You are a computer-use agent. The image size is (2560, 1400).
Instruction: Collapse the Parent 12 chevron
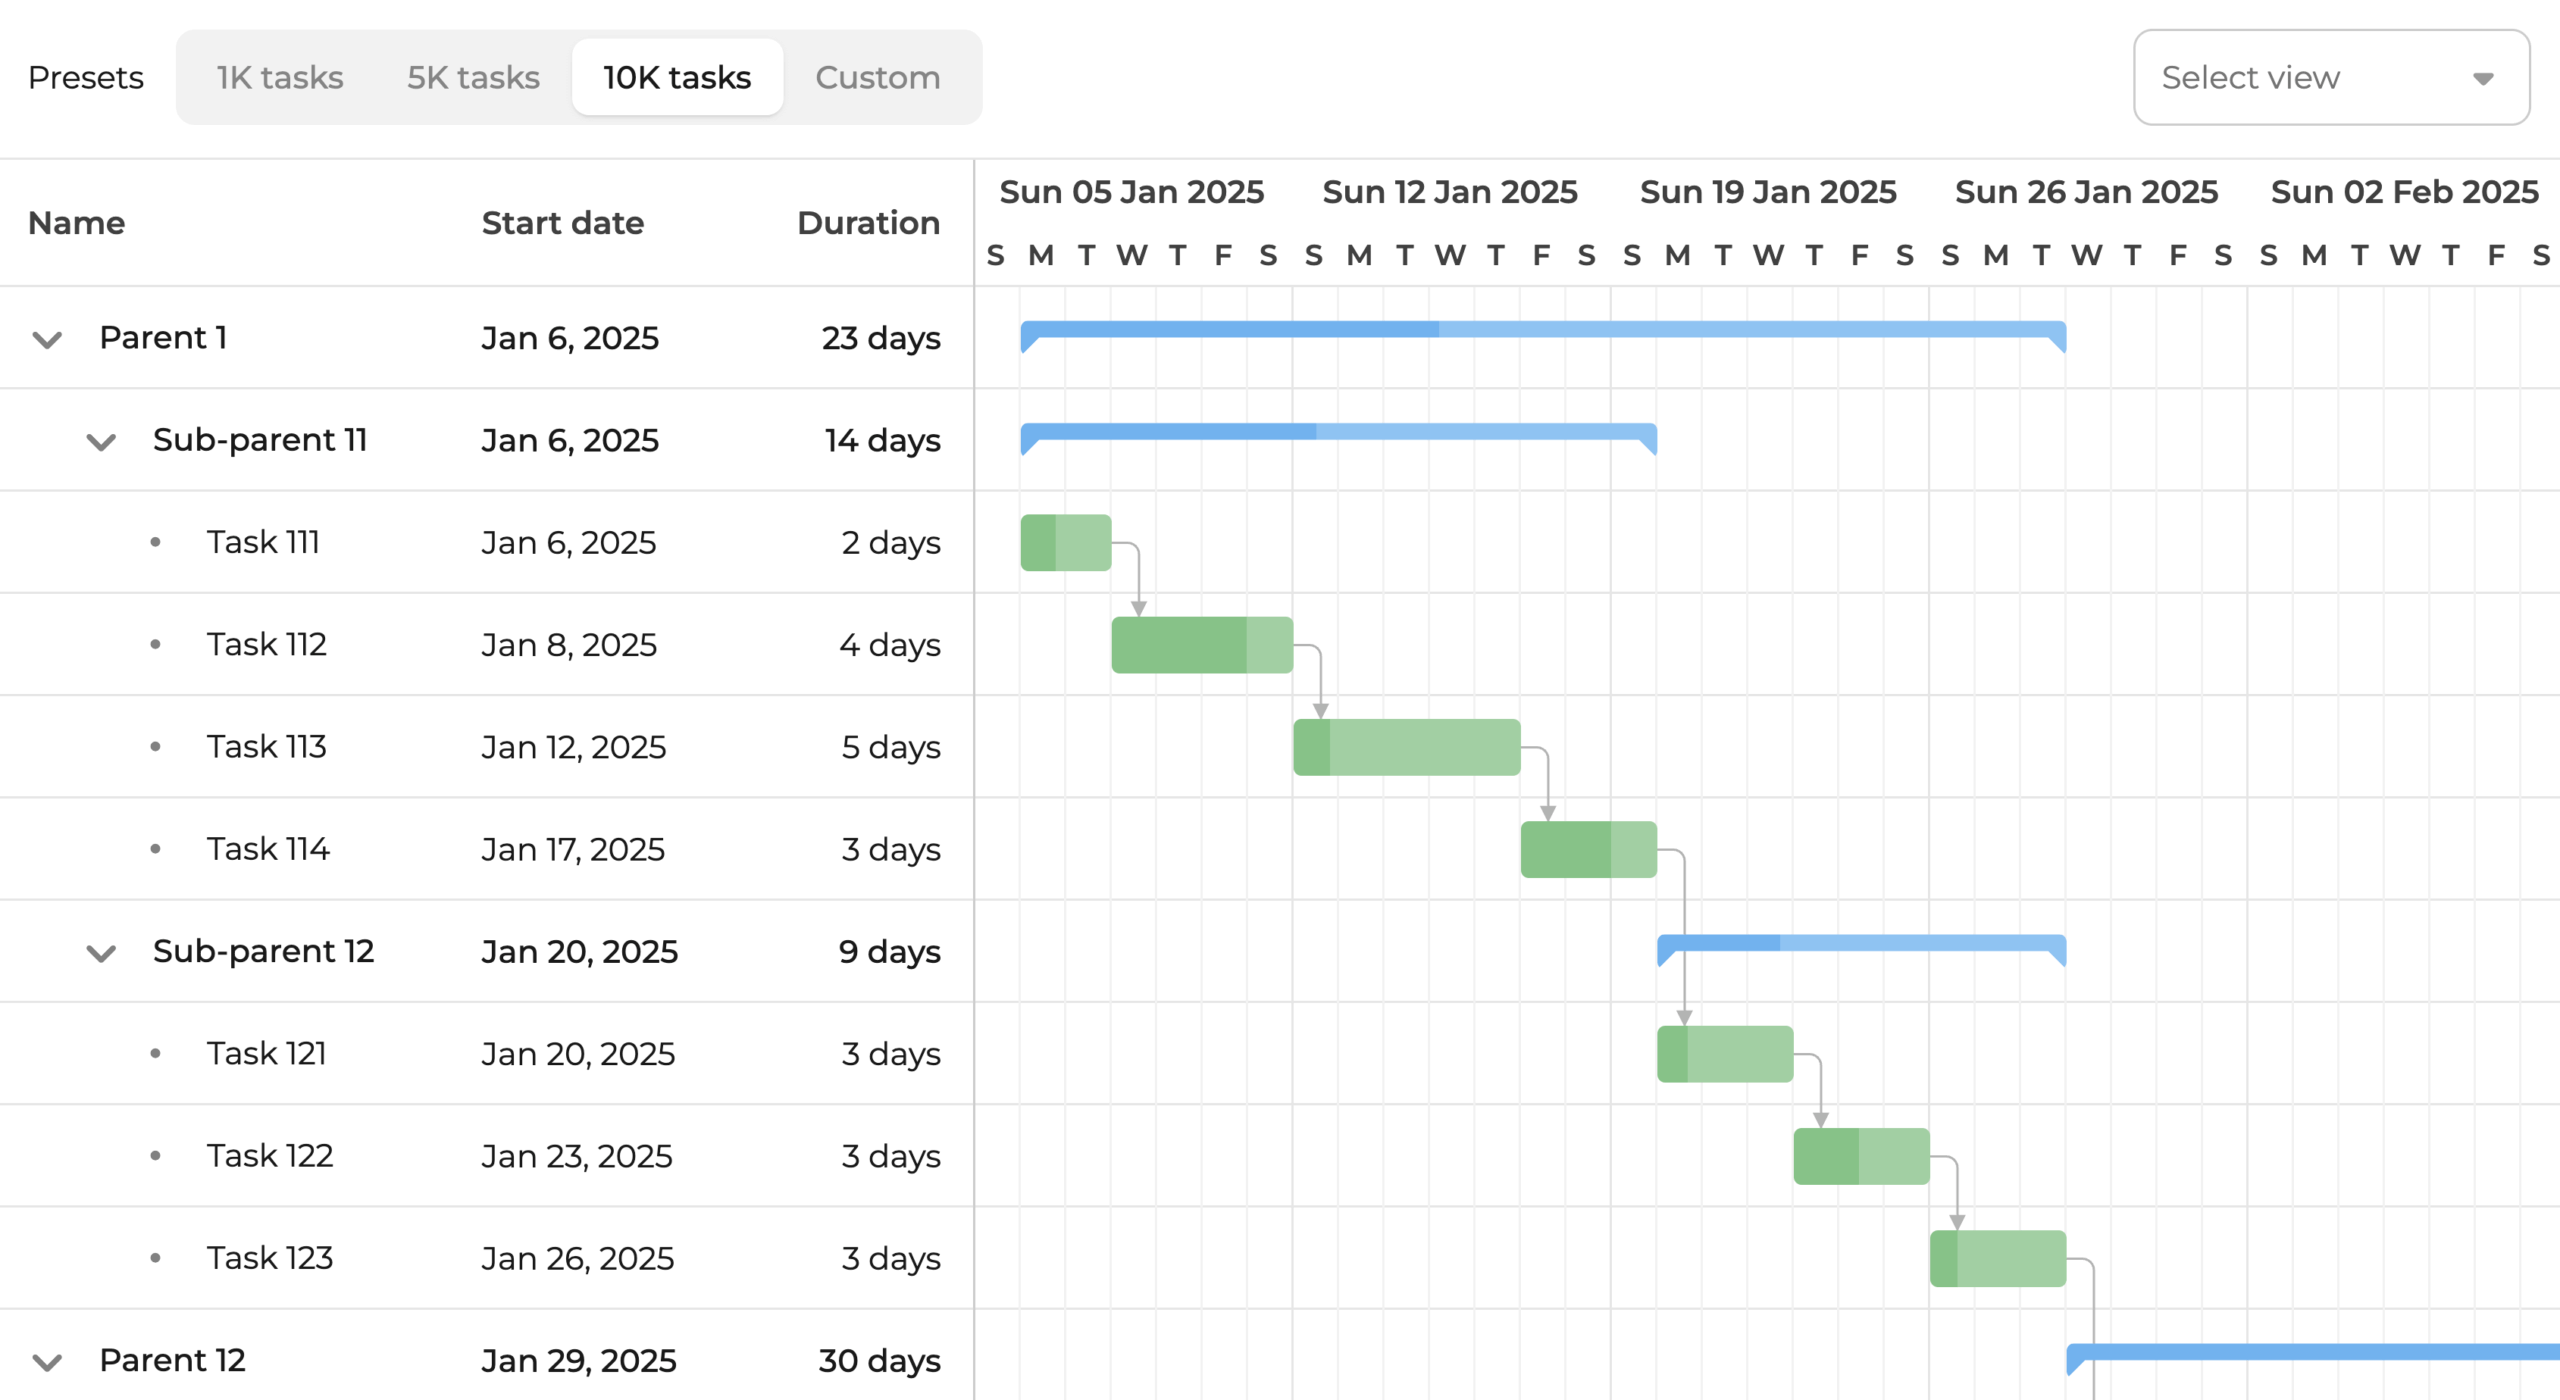(x=47, y=1362)
